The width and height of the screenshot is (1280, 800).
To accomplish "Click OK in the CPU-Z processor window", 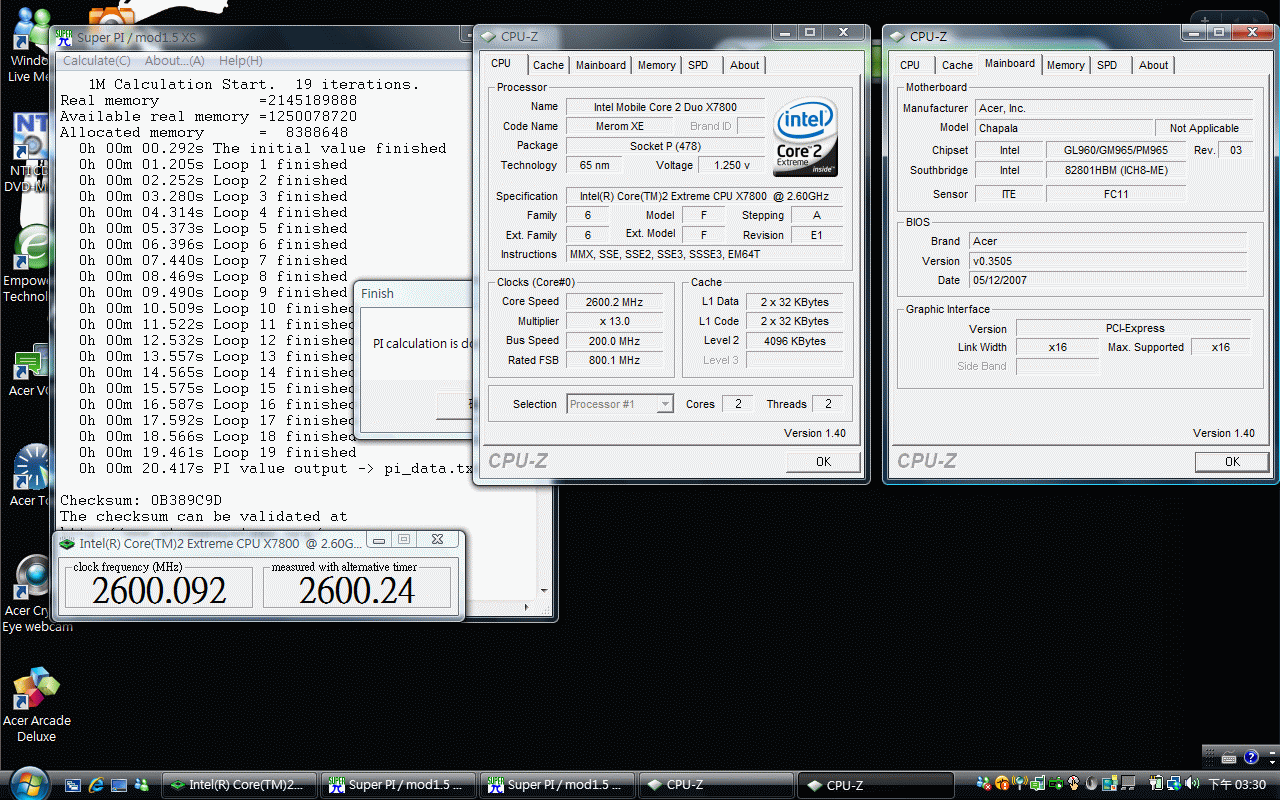I will [823, 461].
